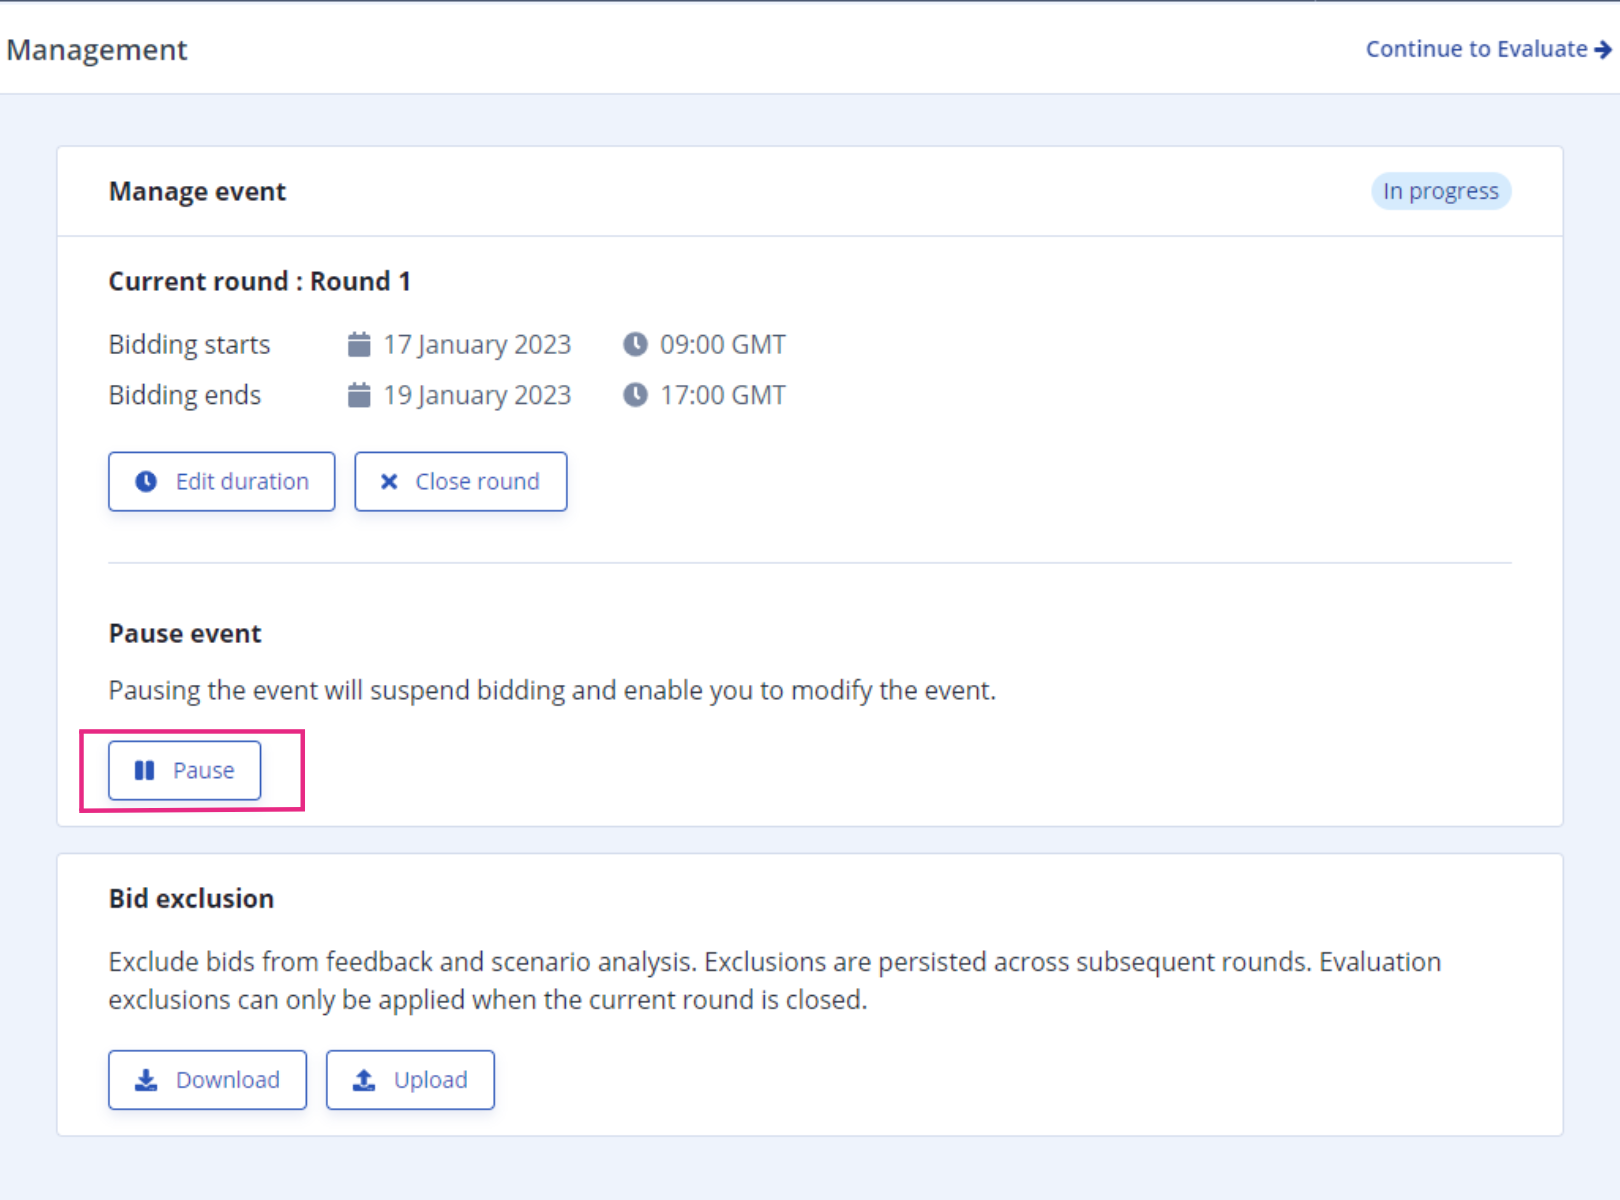Viewport: 1620px width, 1200px height.
Task: Click the Bidding starts label
Action: pyautogui.click(x=189, y=344)
